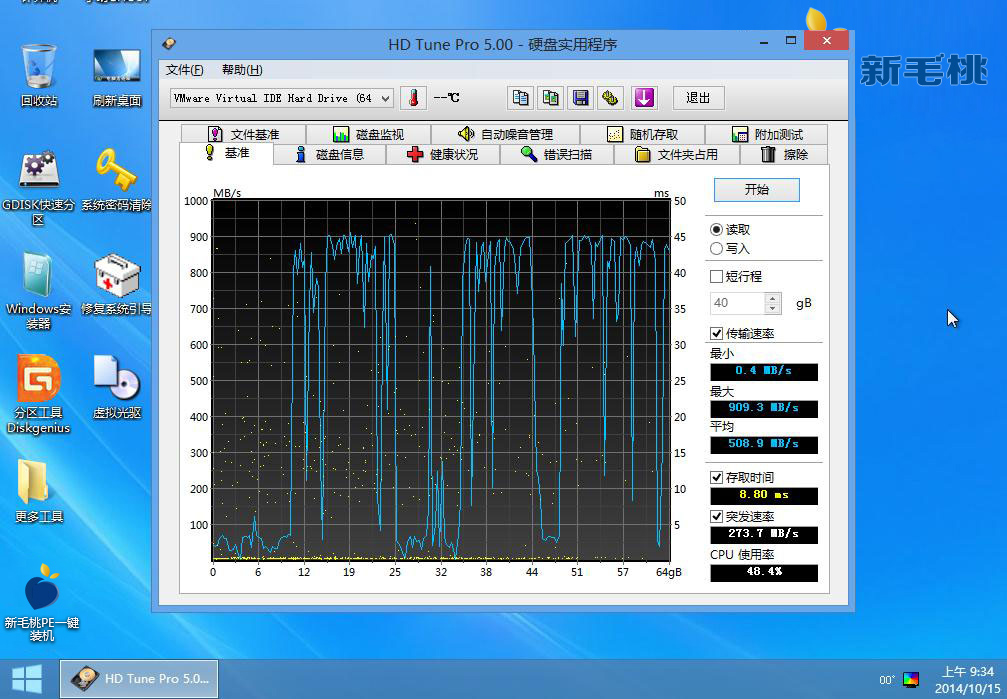Open the 文件(F) menu
The image size is (1007, 699).
tap(184, 70)
